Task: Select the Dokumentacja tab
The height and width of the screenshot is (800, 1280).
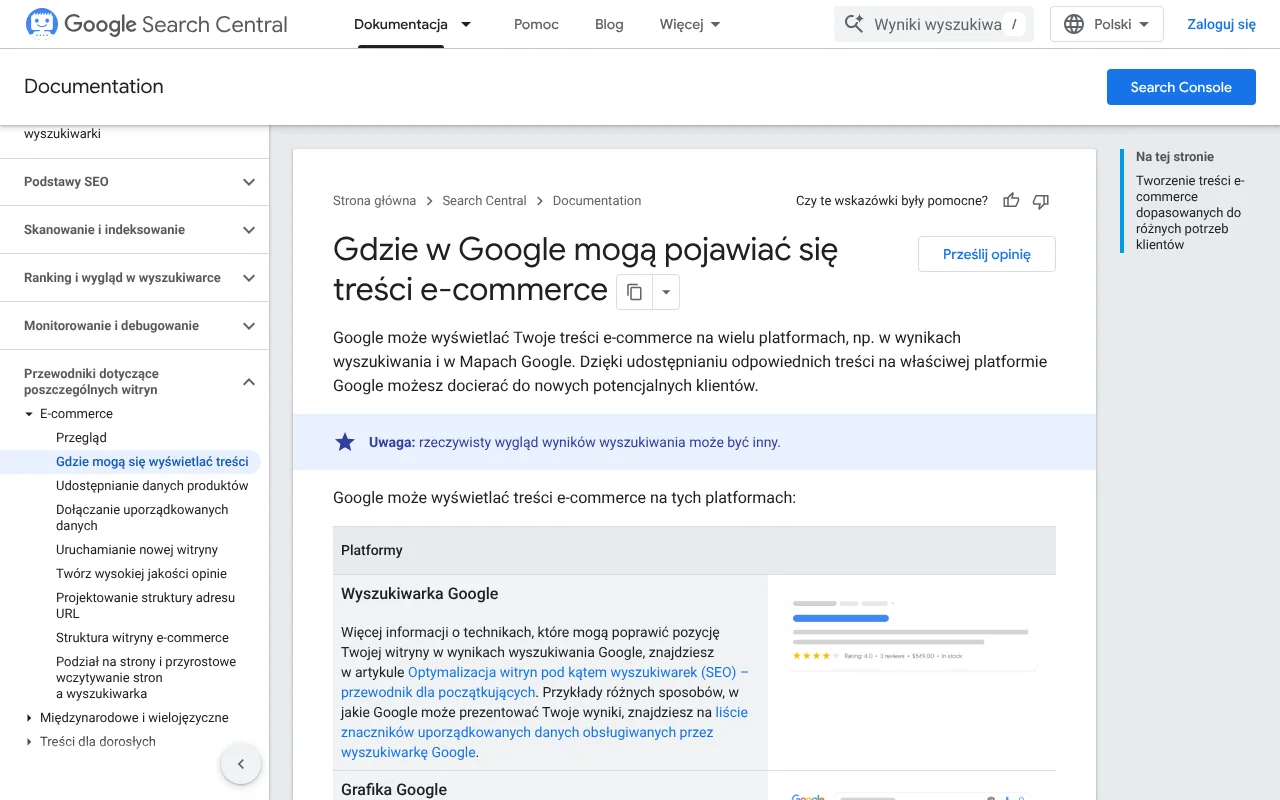Action: [401, 24]
